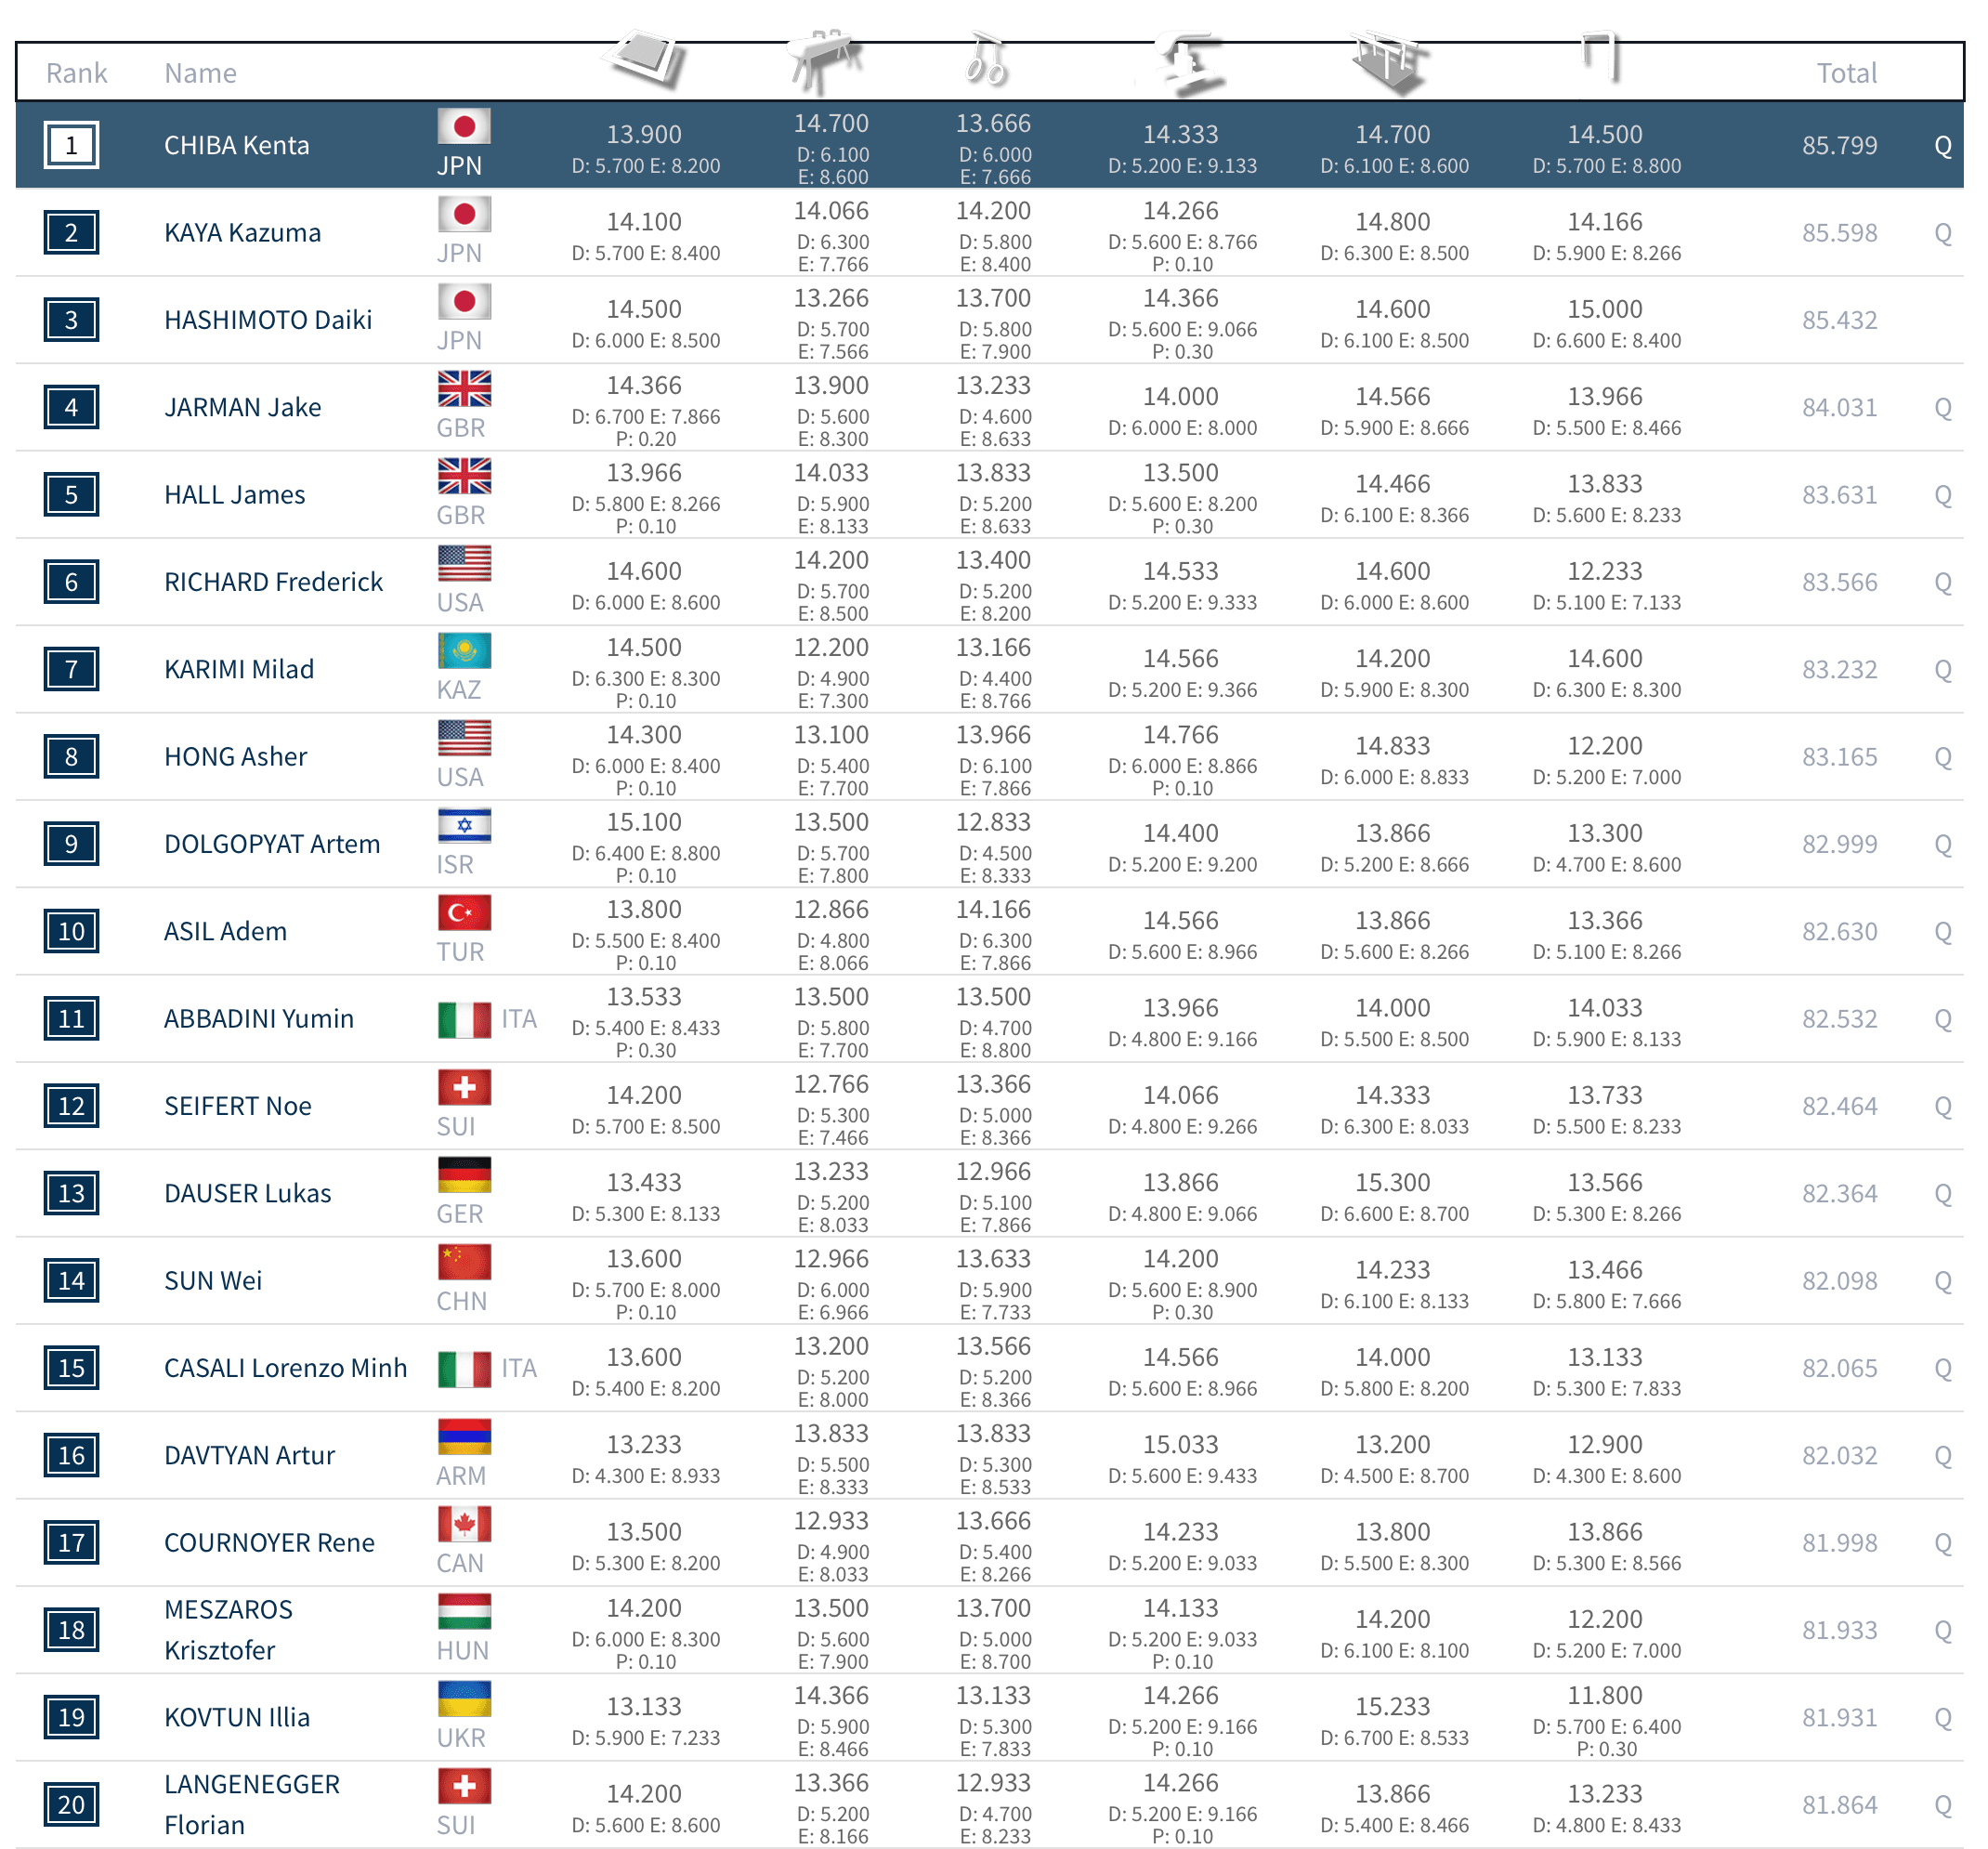Click Canada flag beside COURNOYER Rene
This screenshot has height=1849, width=1988.
coord(464,1524)
